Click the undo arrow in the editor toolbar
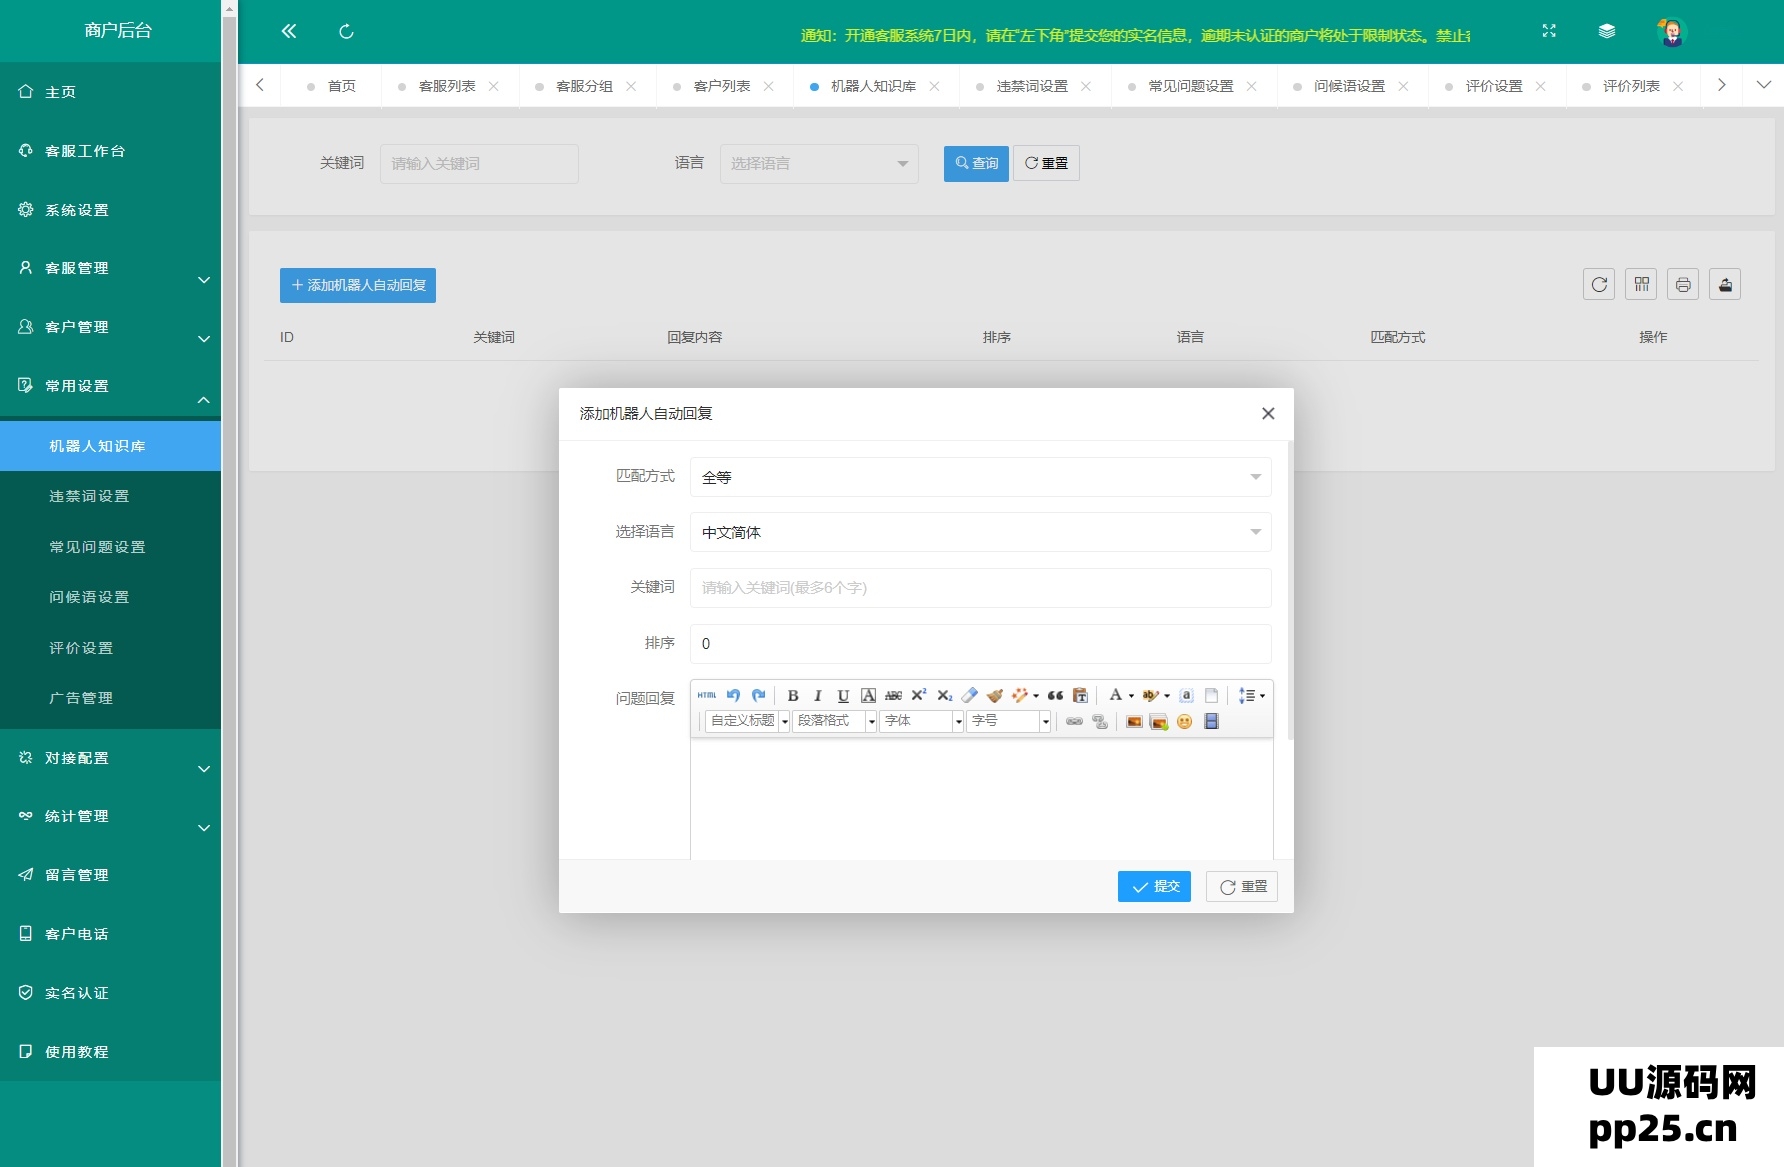The height and width of the screenshot is (1167, 1784). [x=733, y=695]
